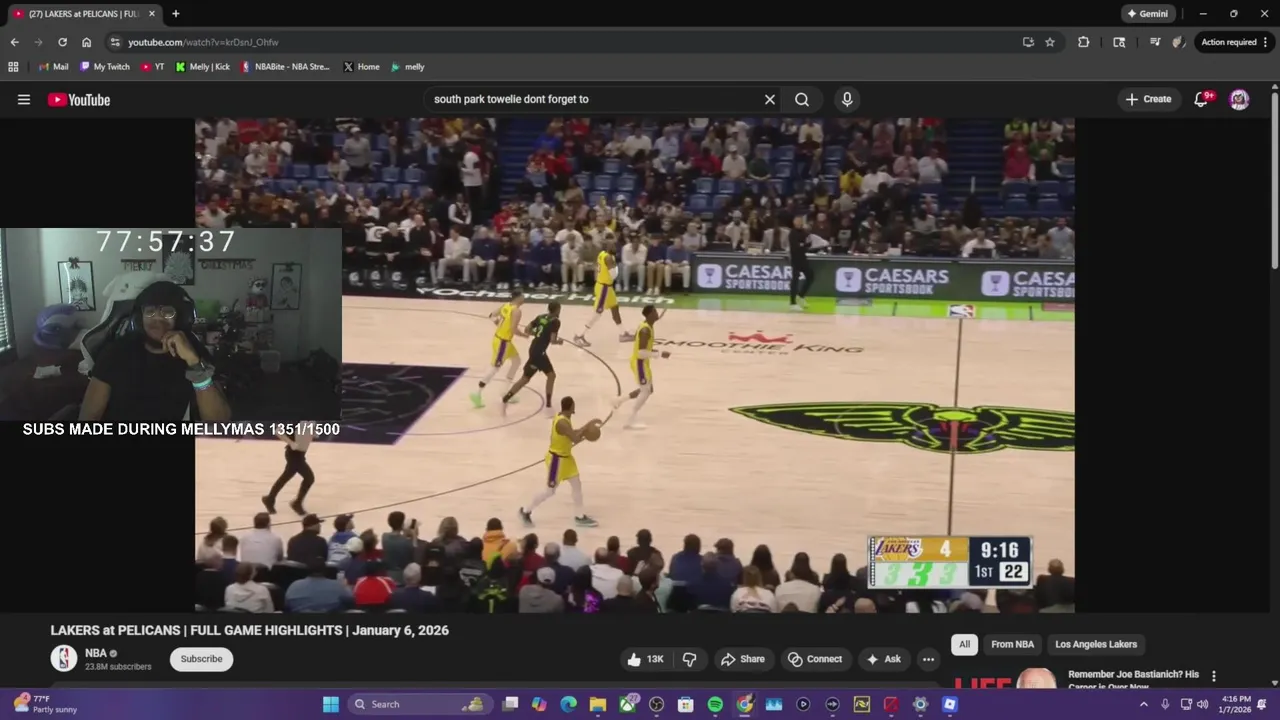Screen dimensions: 1280x720
Task: Open the Melly | Kick bookmark
Action: pos(202,67)
